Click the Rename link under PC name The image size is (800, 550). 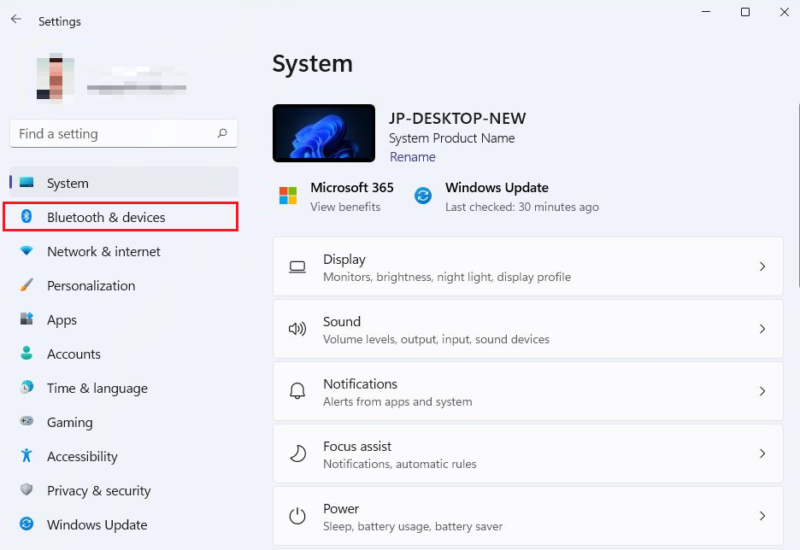tap(412, 157)
